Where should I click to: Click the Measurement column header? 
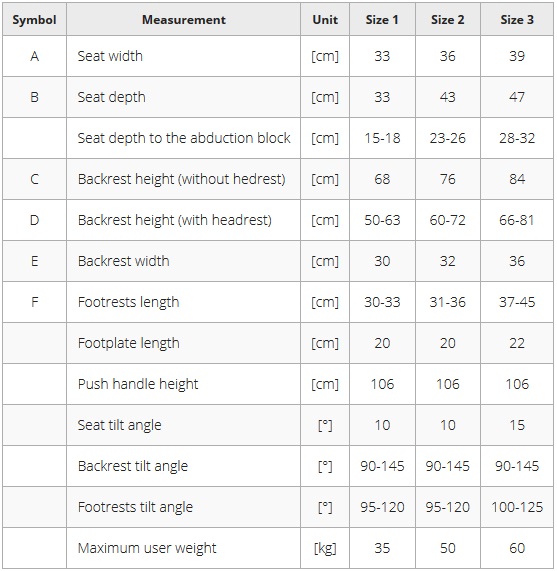tap(183, 20)
